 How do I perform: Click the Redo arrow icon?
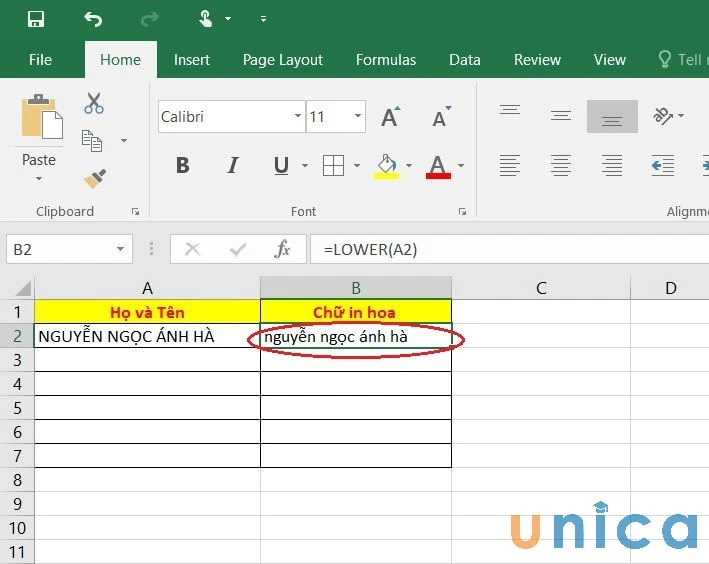[150, 19]
